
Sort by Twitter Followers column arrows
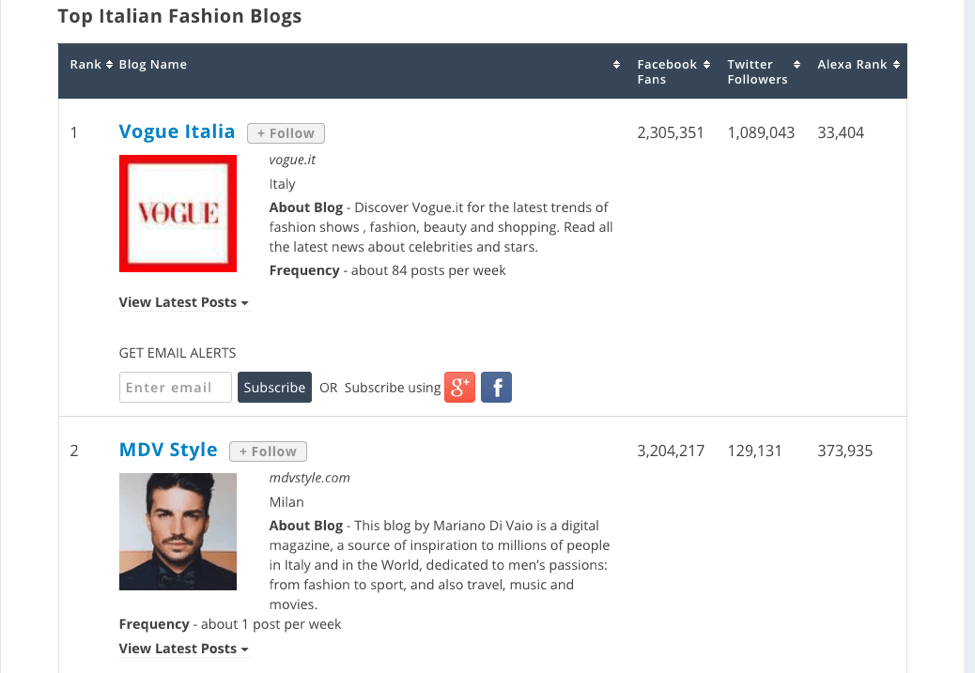[797, 65]
